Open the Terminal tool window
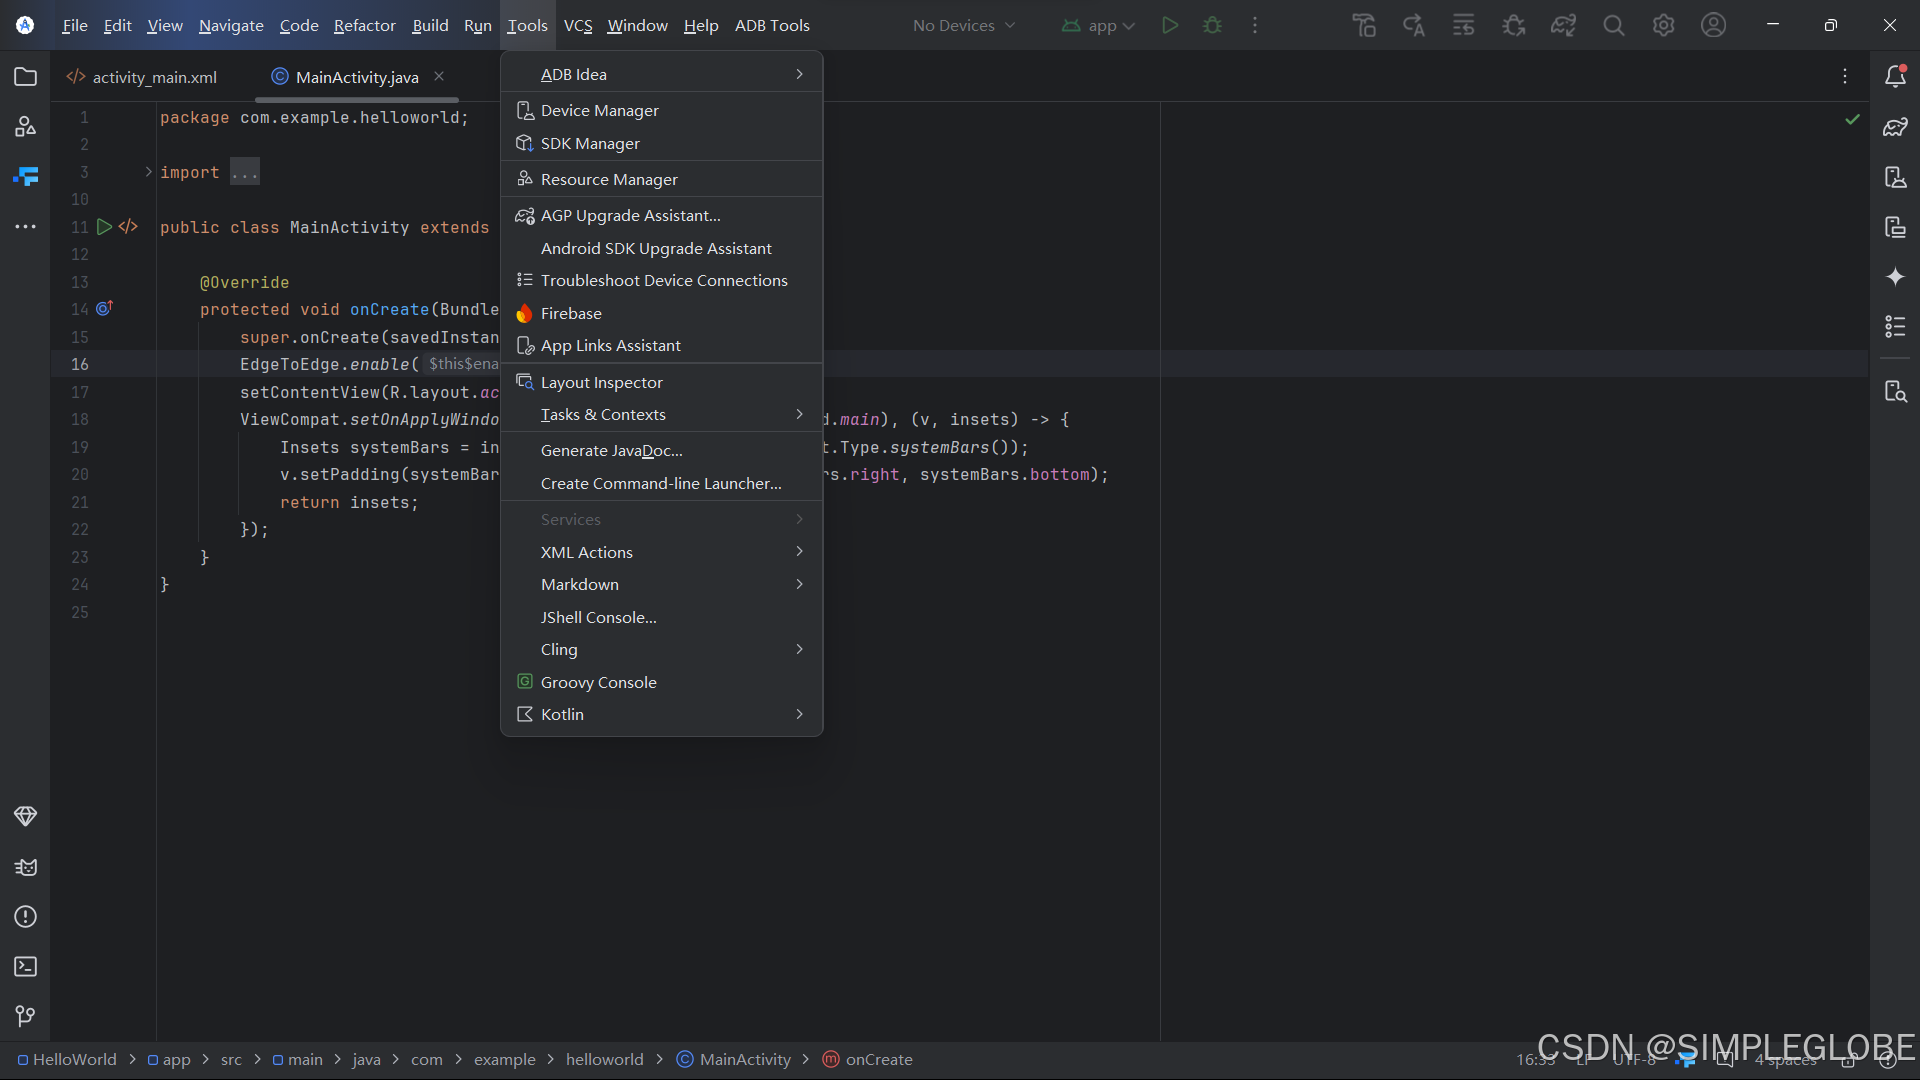The image size is (1920, 1080). [25, 967]
